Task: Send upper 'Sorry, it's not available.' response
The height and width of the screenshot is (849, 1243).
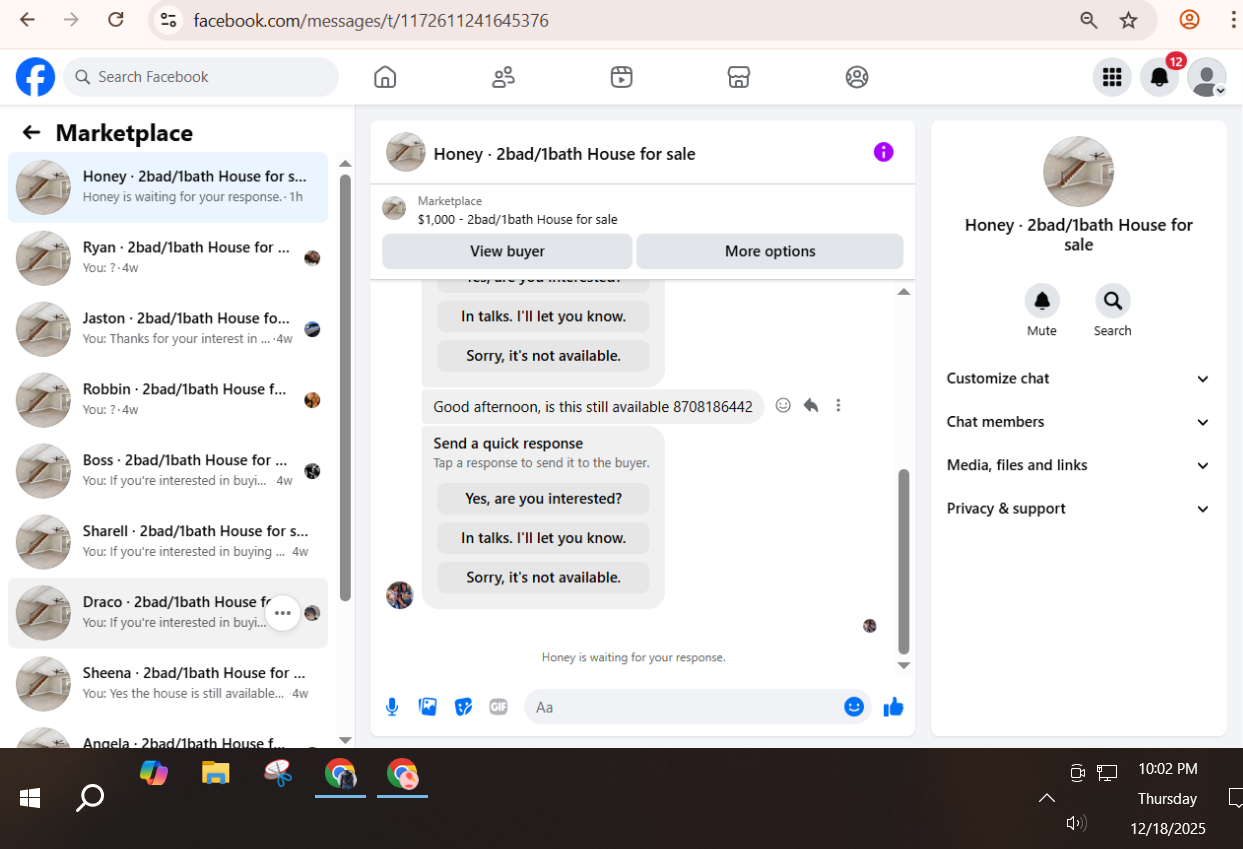Action: (x=543, y=355)
